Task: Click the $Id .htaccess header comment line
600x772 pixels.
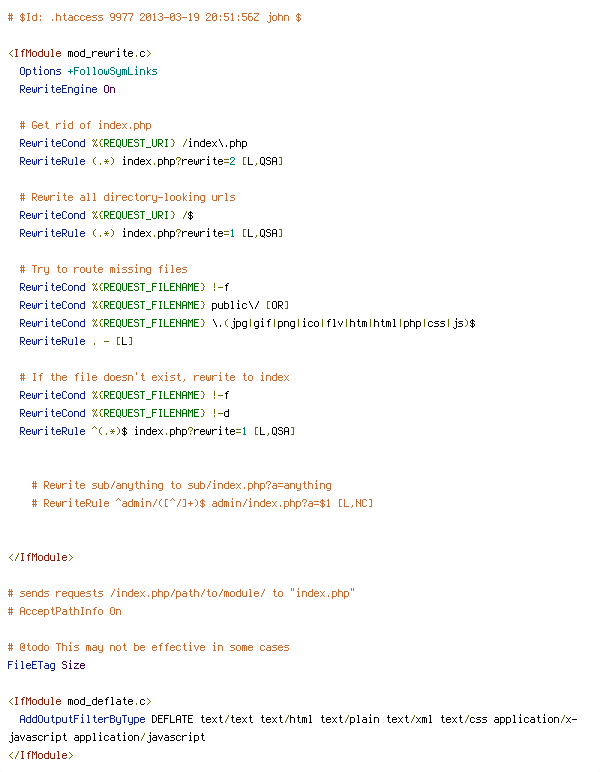Action: point(154,18)
